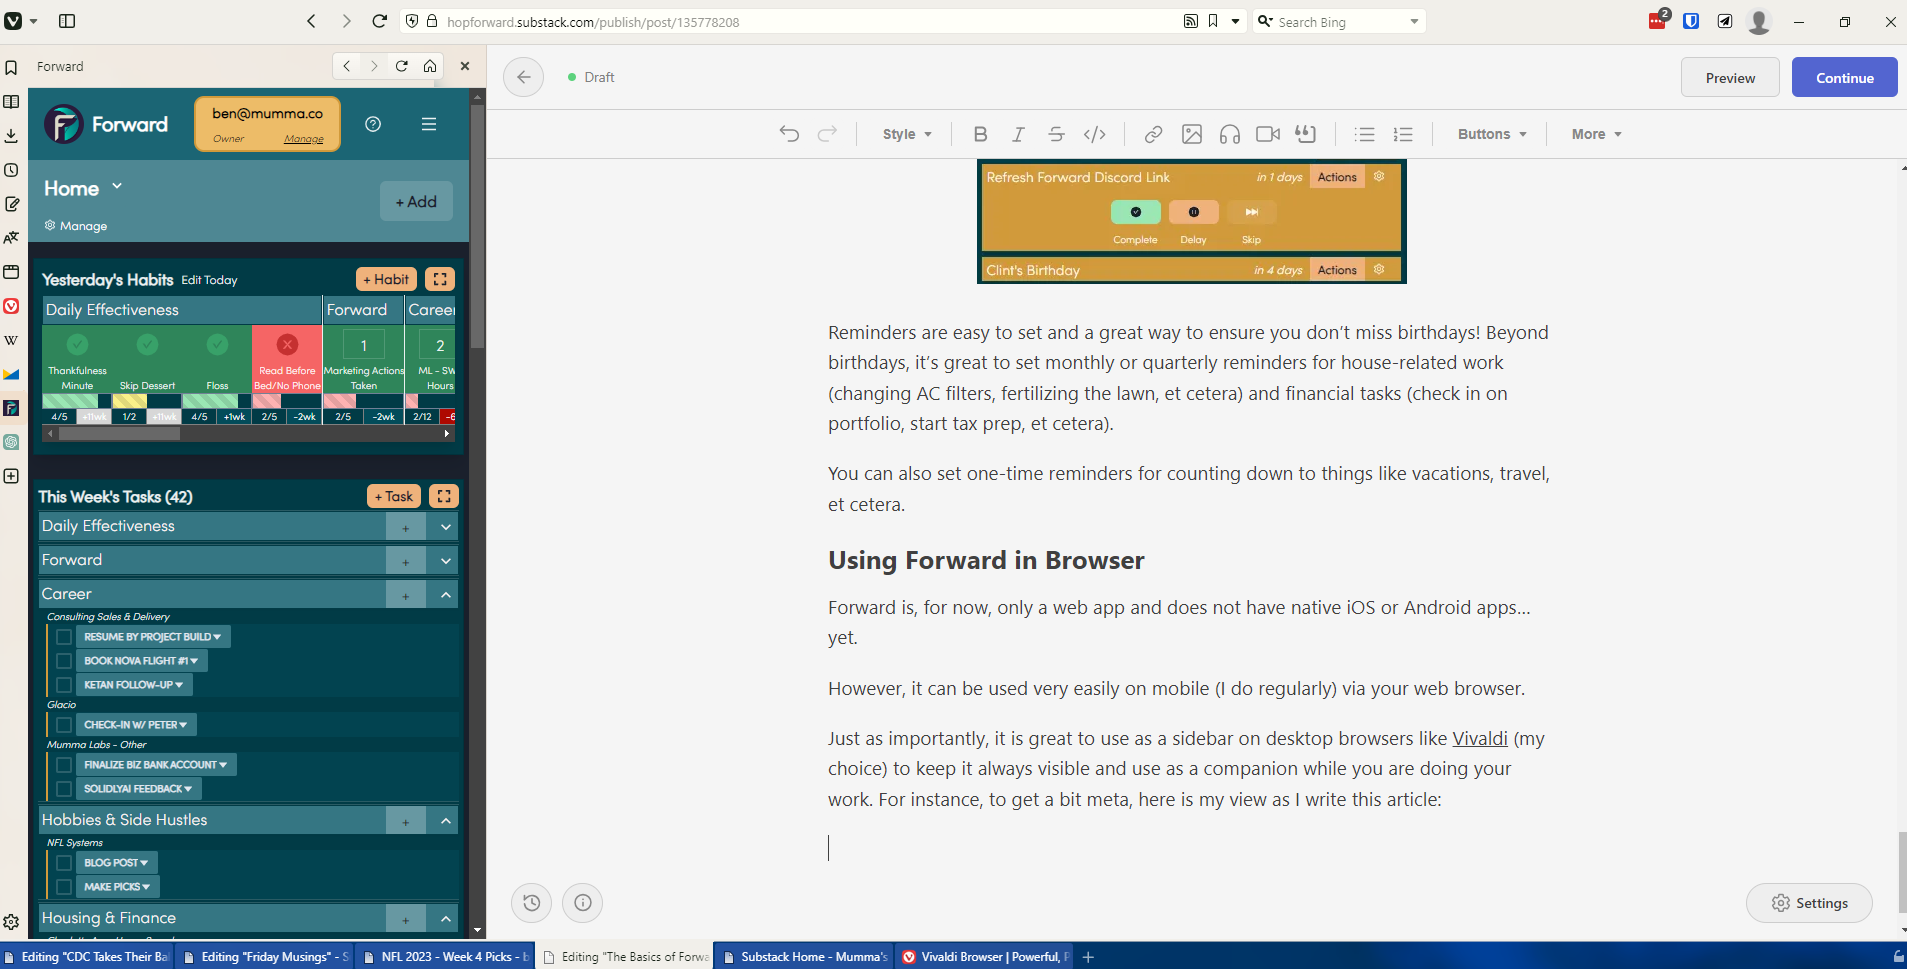Collapse the Housing & Finance group
The image size is (1907, 969).
(446, 919)
